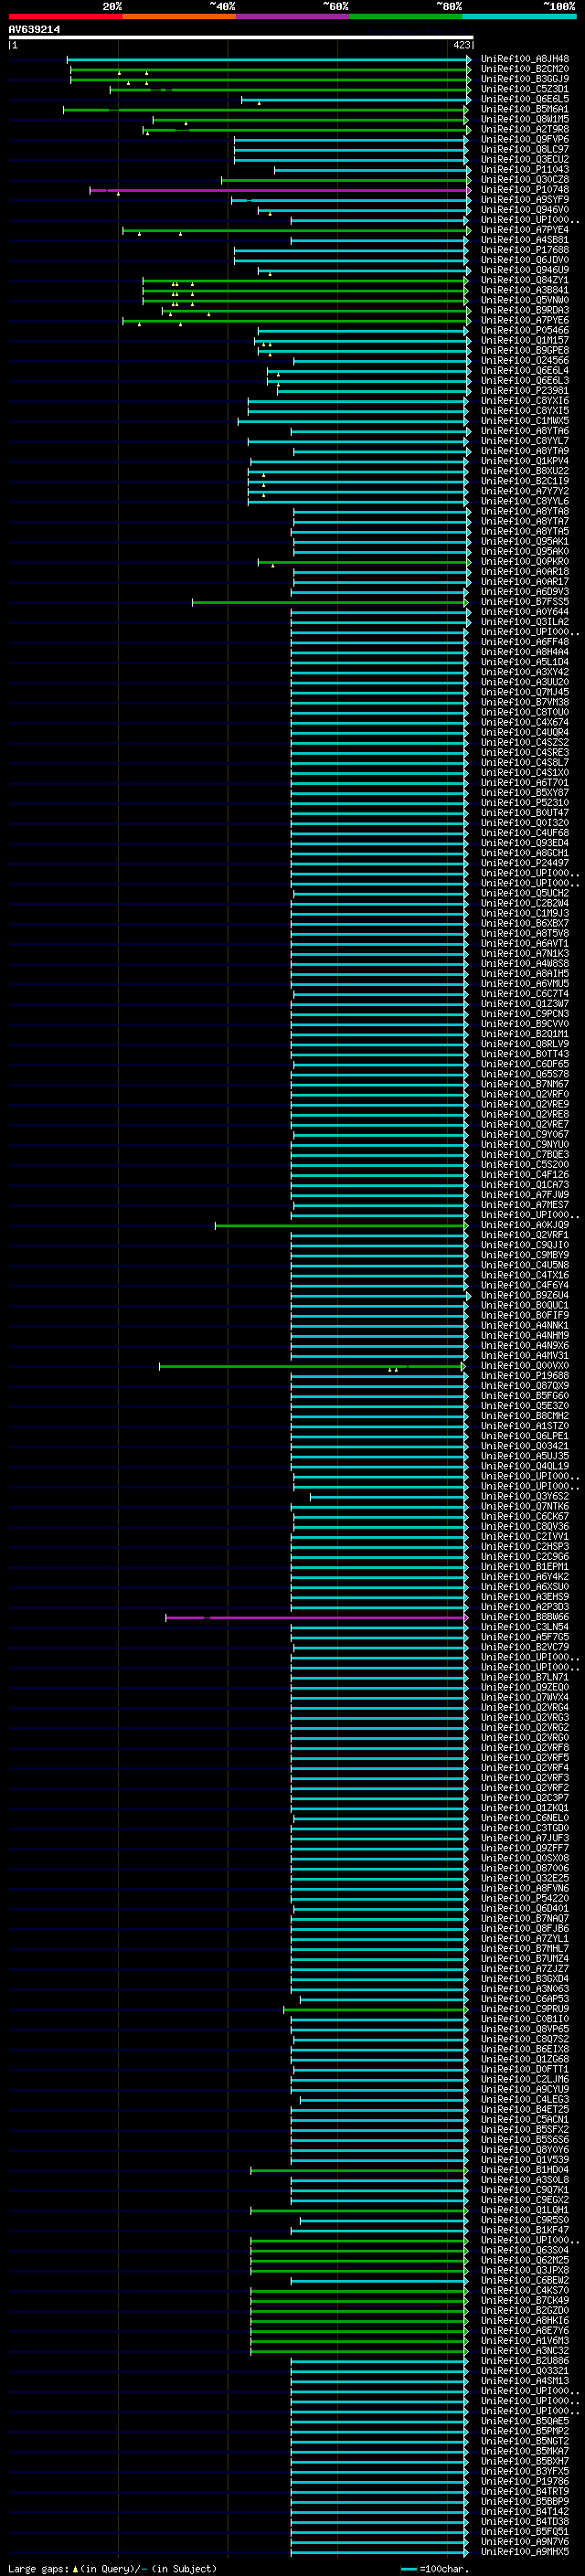Select hit UniRef100_Q2VRF1
Viewport: 585px width, 2576px height.
pyautogui.click(x=525, y=1235)
